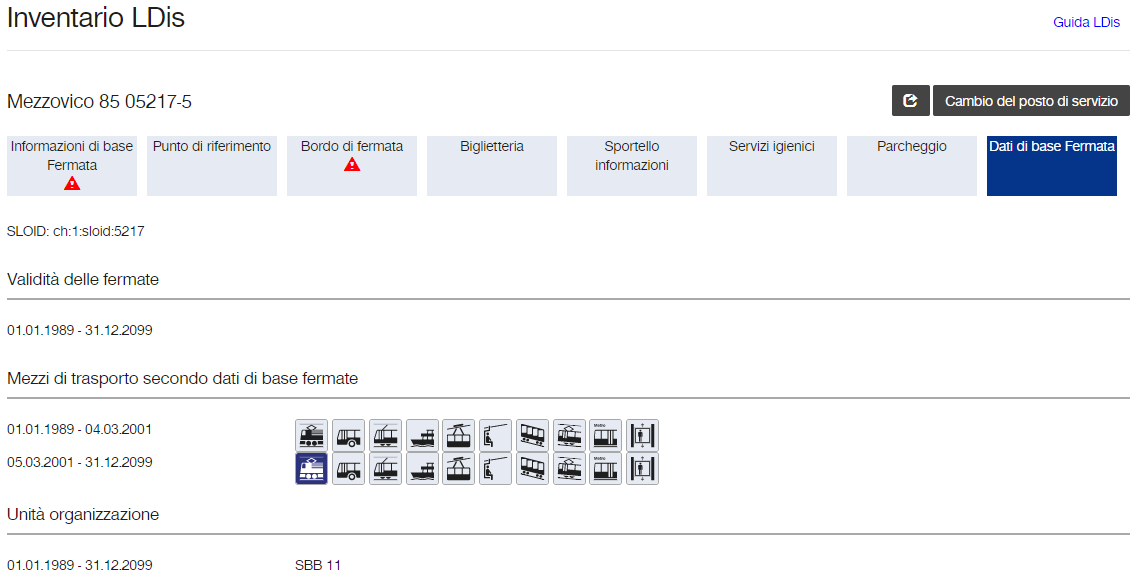Select tram icon in the 05.03.2001 row
1143x586 pixels.
[x=385, y=469]
